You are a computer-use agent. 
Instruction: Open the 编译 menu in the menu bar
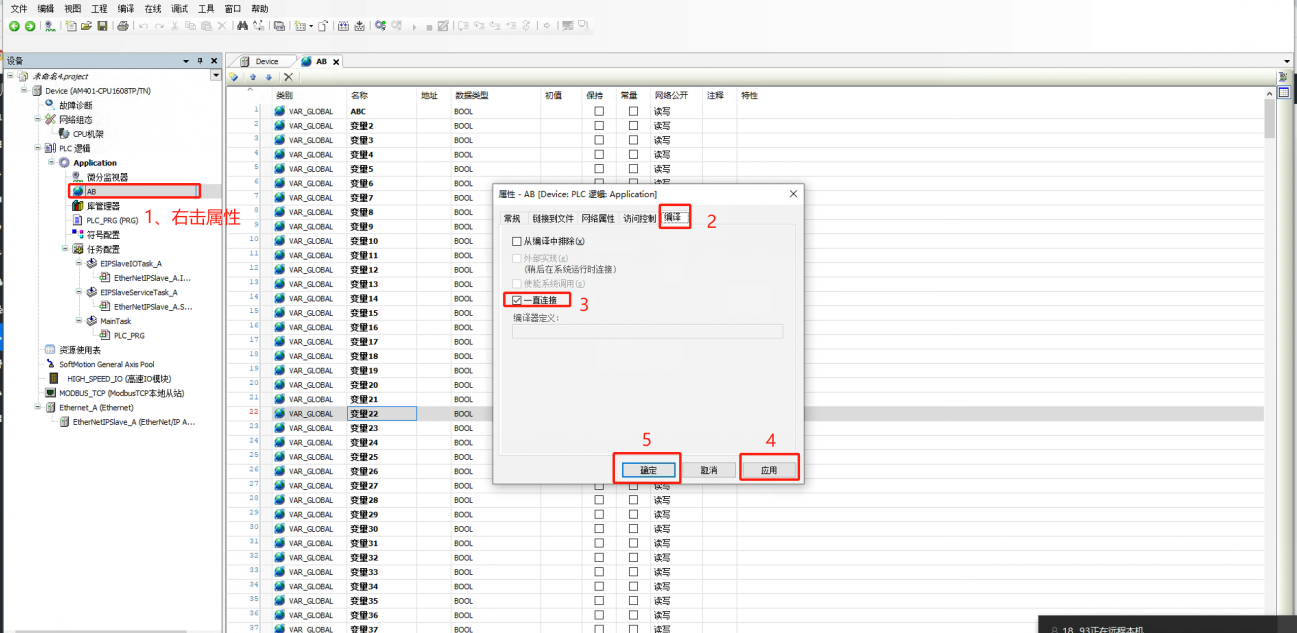pyautogui.click(x=125, y=8)
